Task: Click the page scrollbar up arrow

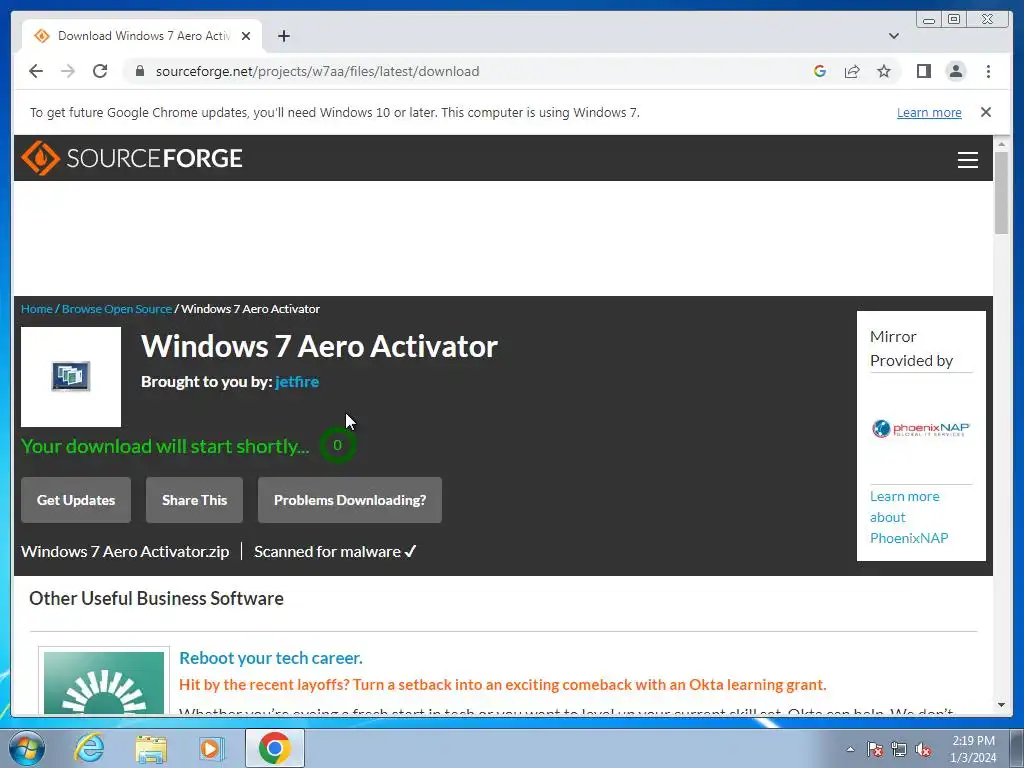Action: (x=1001, y=143)
